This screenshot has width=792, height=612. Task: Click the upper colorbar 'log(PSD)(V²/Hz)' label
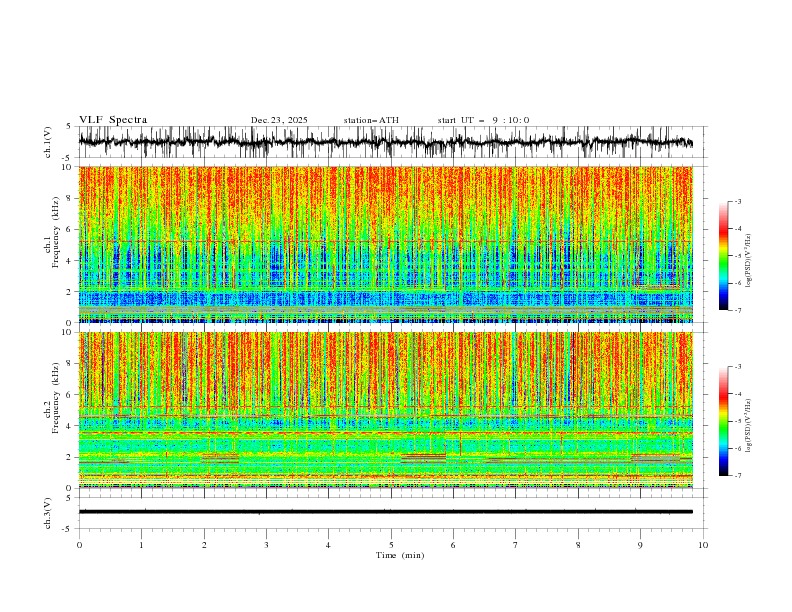coord(748,261)
